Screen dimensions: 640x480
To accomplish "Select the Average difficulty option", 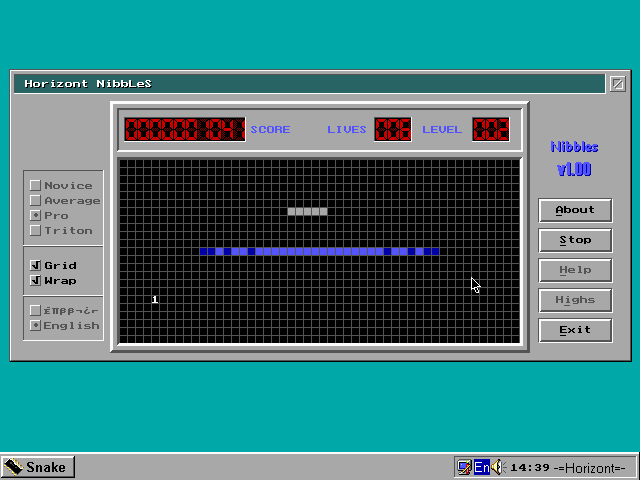I will tap(36, 201).
